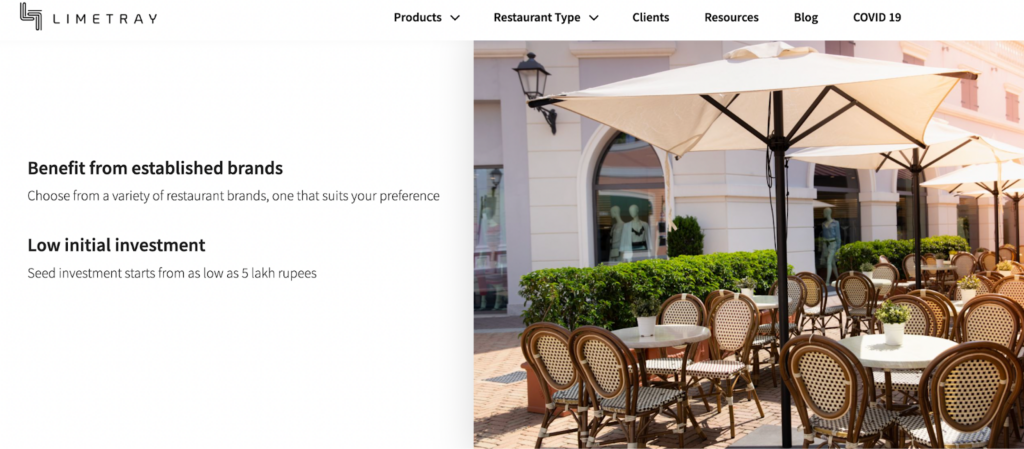Click the 'Choose from a variety' description text
Screen dimensions: 1024x449
click(x=233, y=196)
